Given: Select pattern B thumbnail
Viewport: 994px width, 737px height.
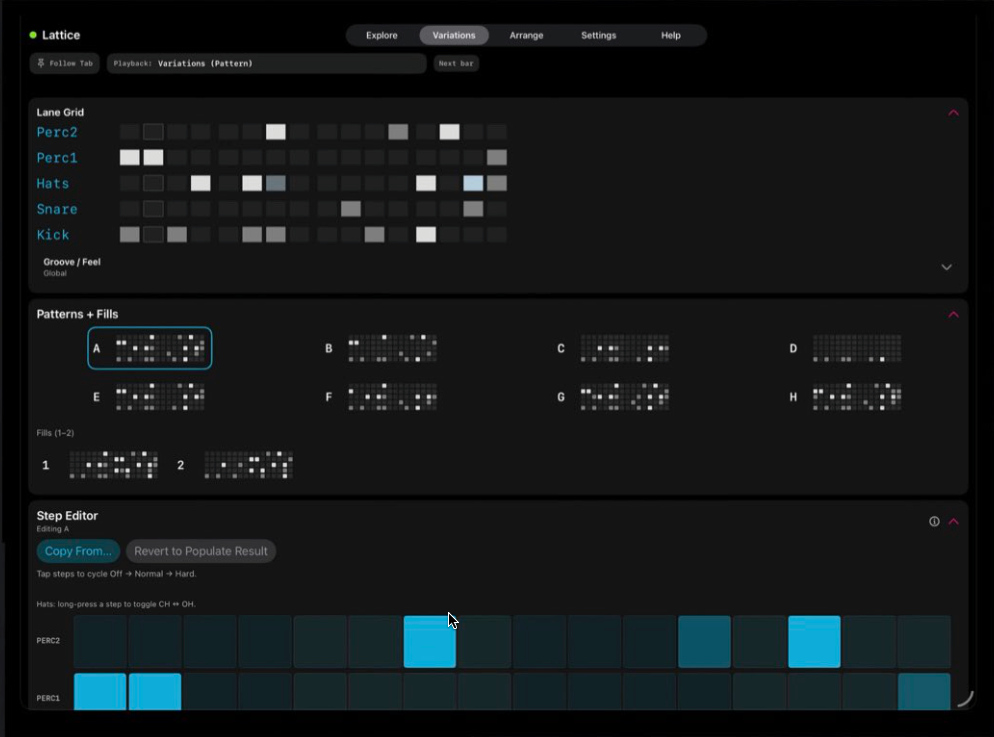Looking at the screenshot, I should click(x=392, y=348).
